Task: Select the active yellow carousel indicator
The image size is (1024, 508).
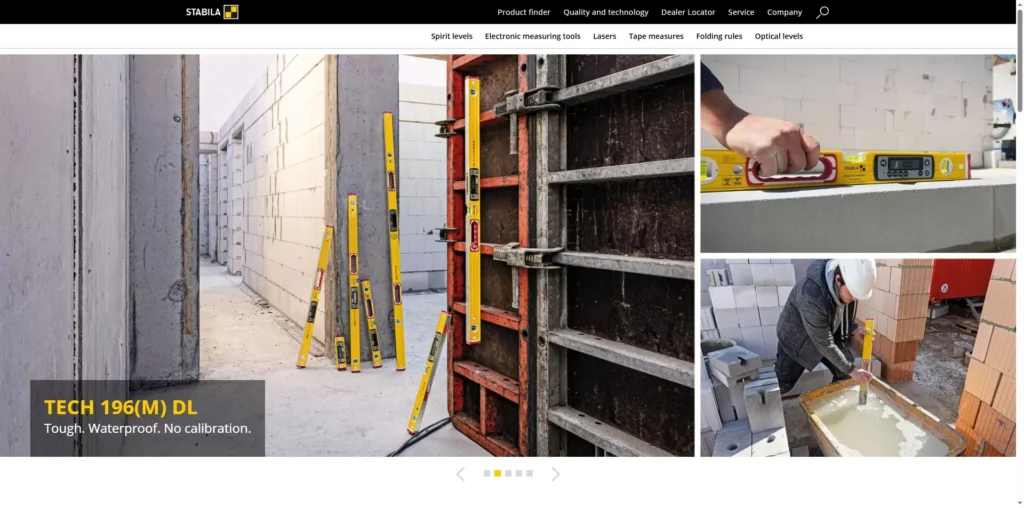Action: [498, 473]
